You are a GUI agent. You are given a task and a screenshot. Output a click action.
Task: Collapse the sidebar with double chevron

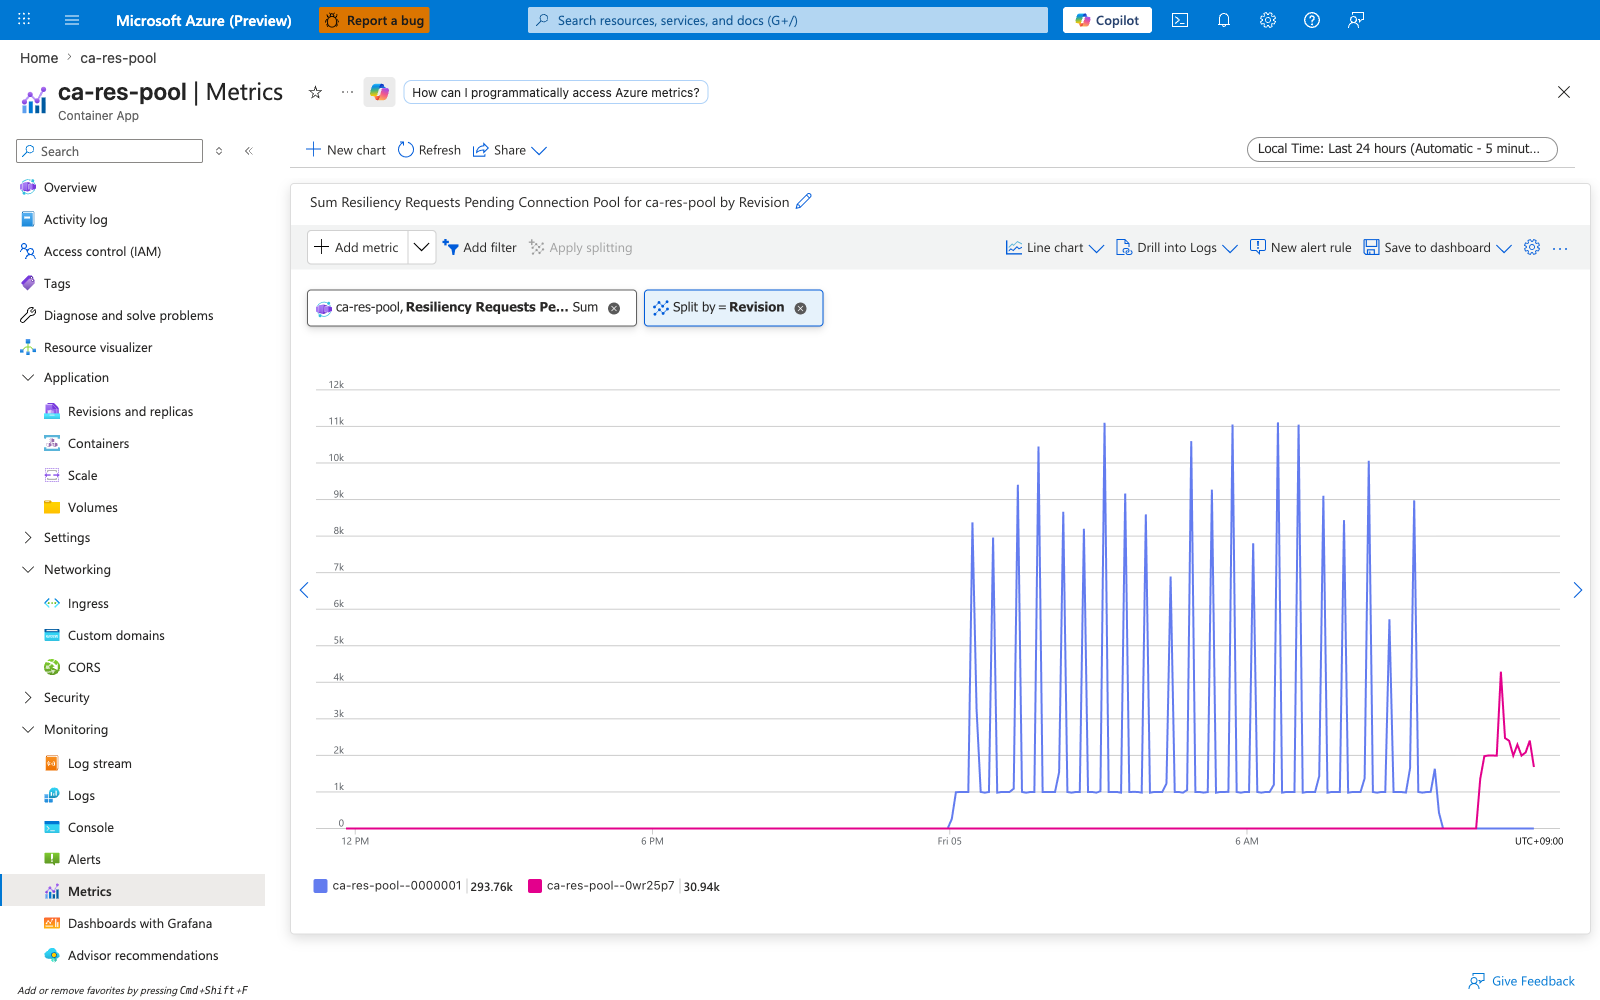click(249, 151)
